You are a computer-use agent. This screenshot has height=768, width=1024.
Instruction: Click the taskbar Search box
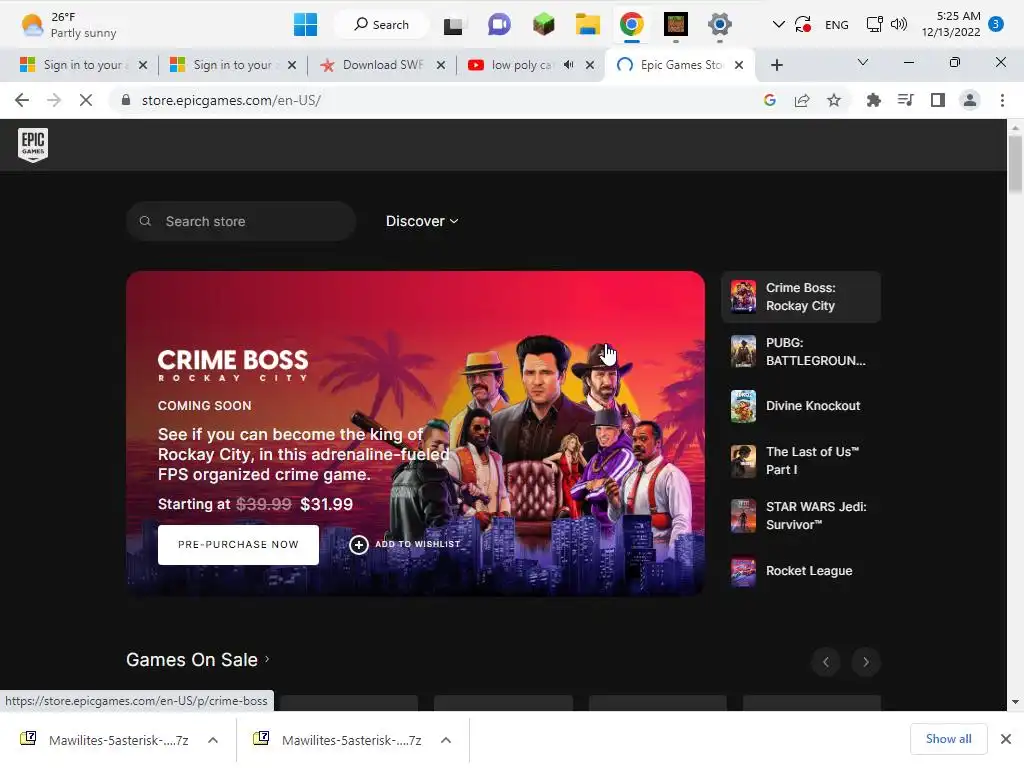click(381, 25)
